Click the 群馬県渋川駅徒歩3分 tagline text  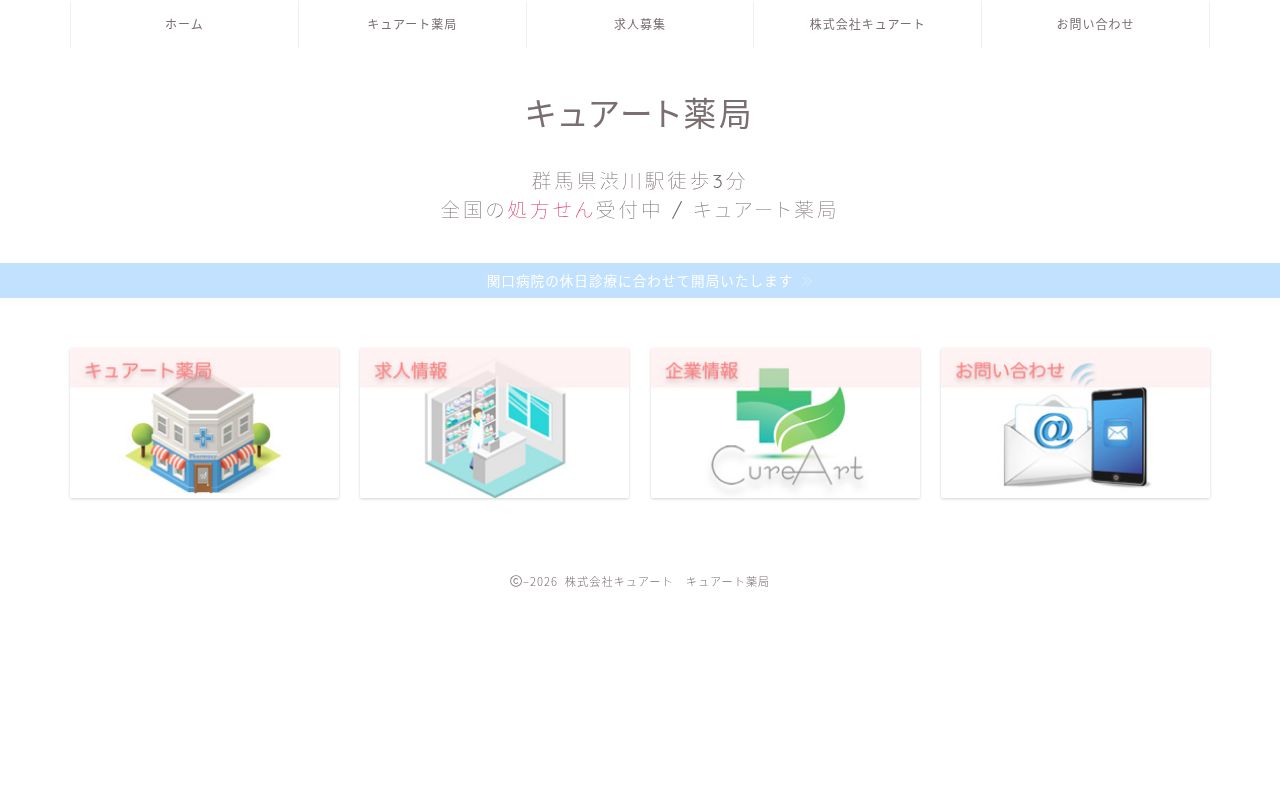pyautogui.click(x=639, y=181)
